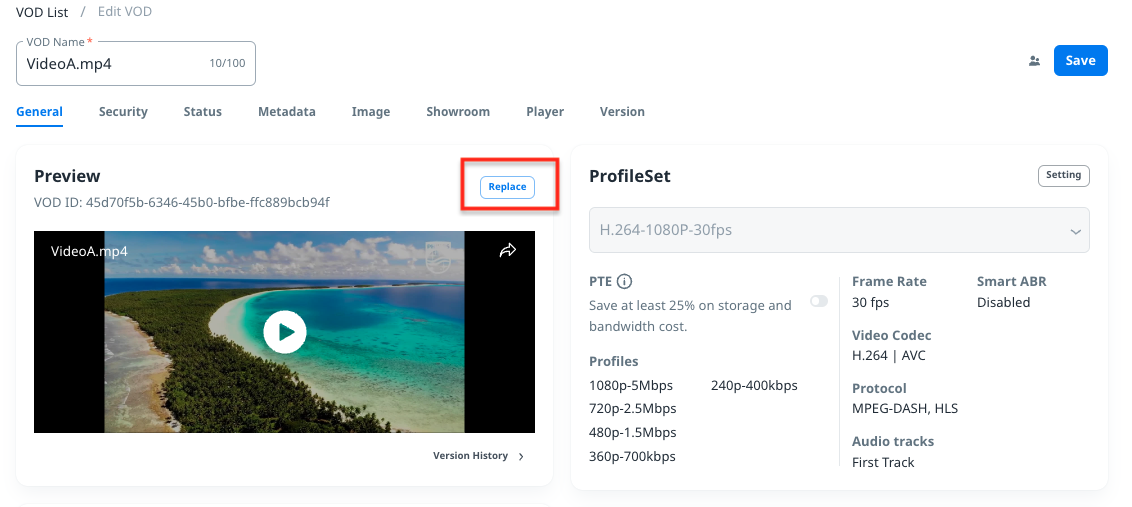Click the share arrow icon on video
1132x507 pixels.
(507, 251)
